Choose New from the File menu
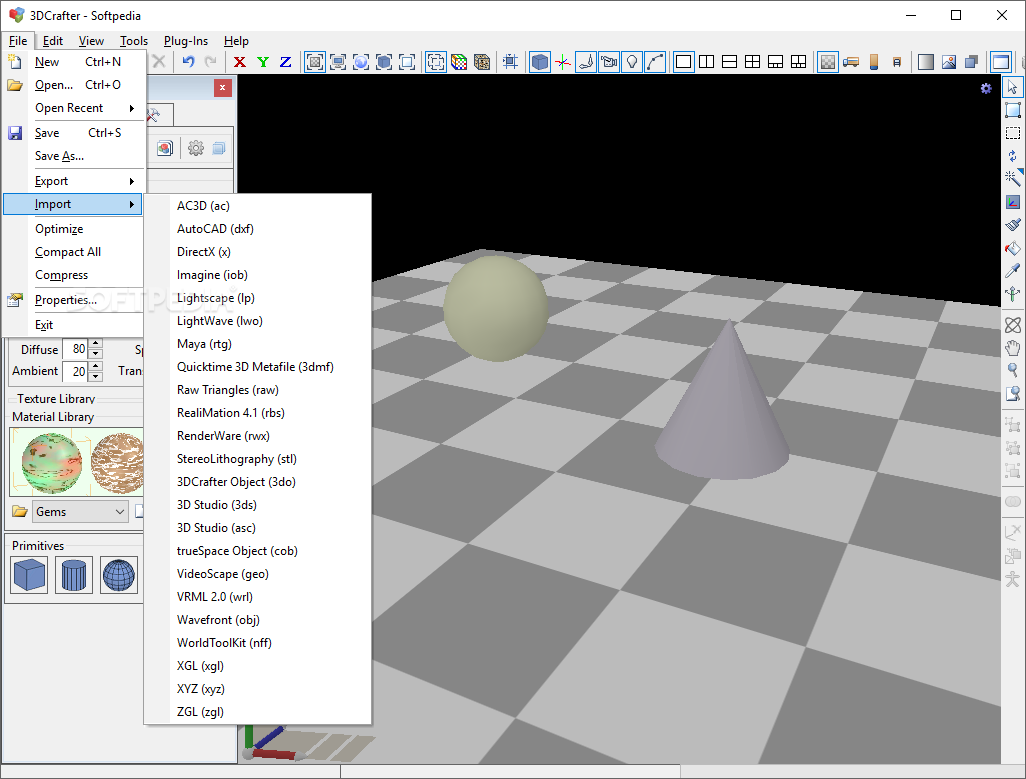1026x779 pixels. tap(73, 61)
